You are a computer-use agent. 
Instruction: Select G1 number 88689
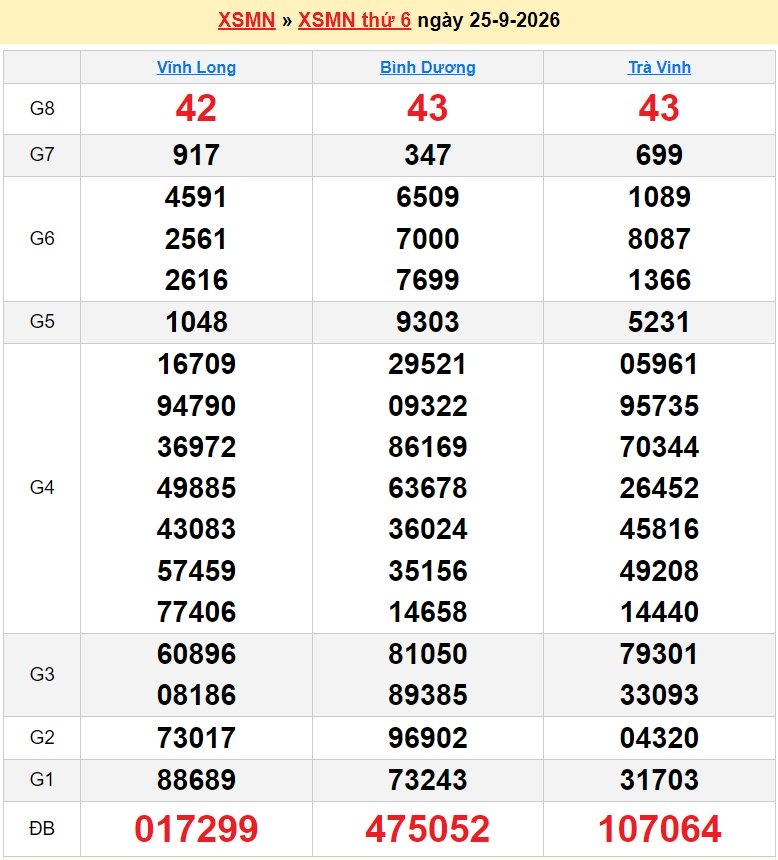[196, 780]
